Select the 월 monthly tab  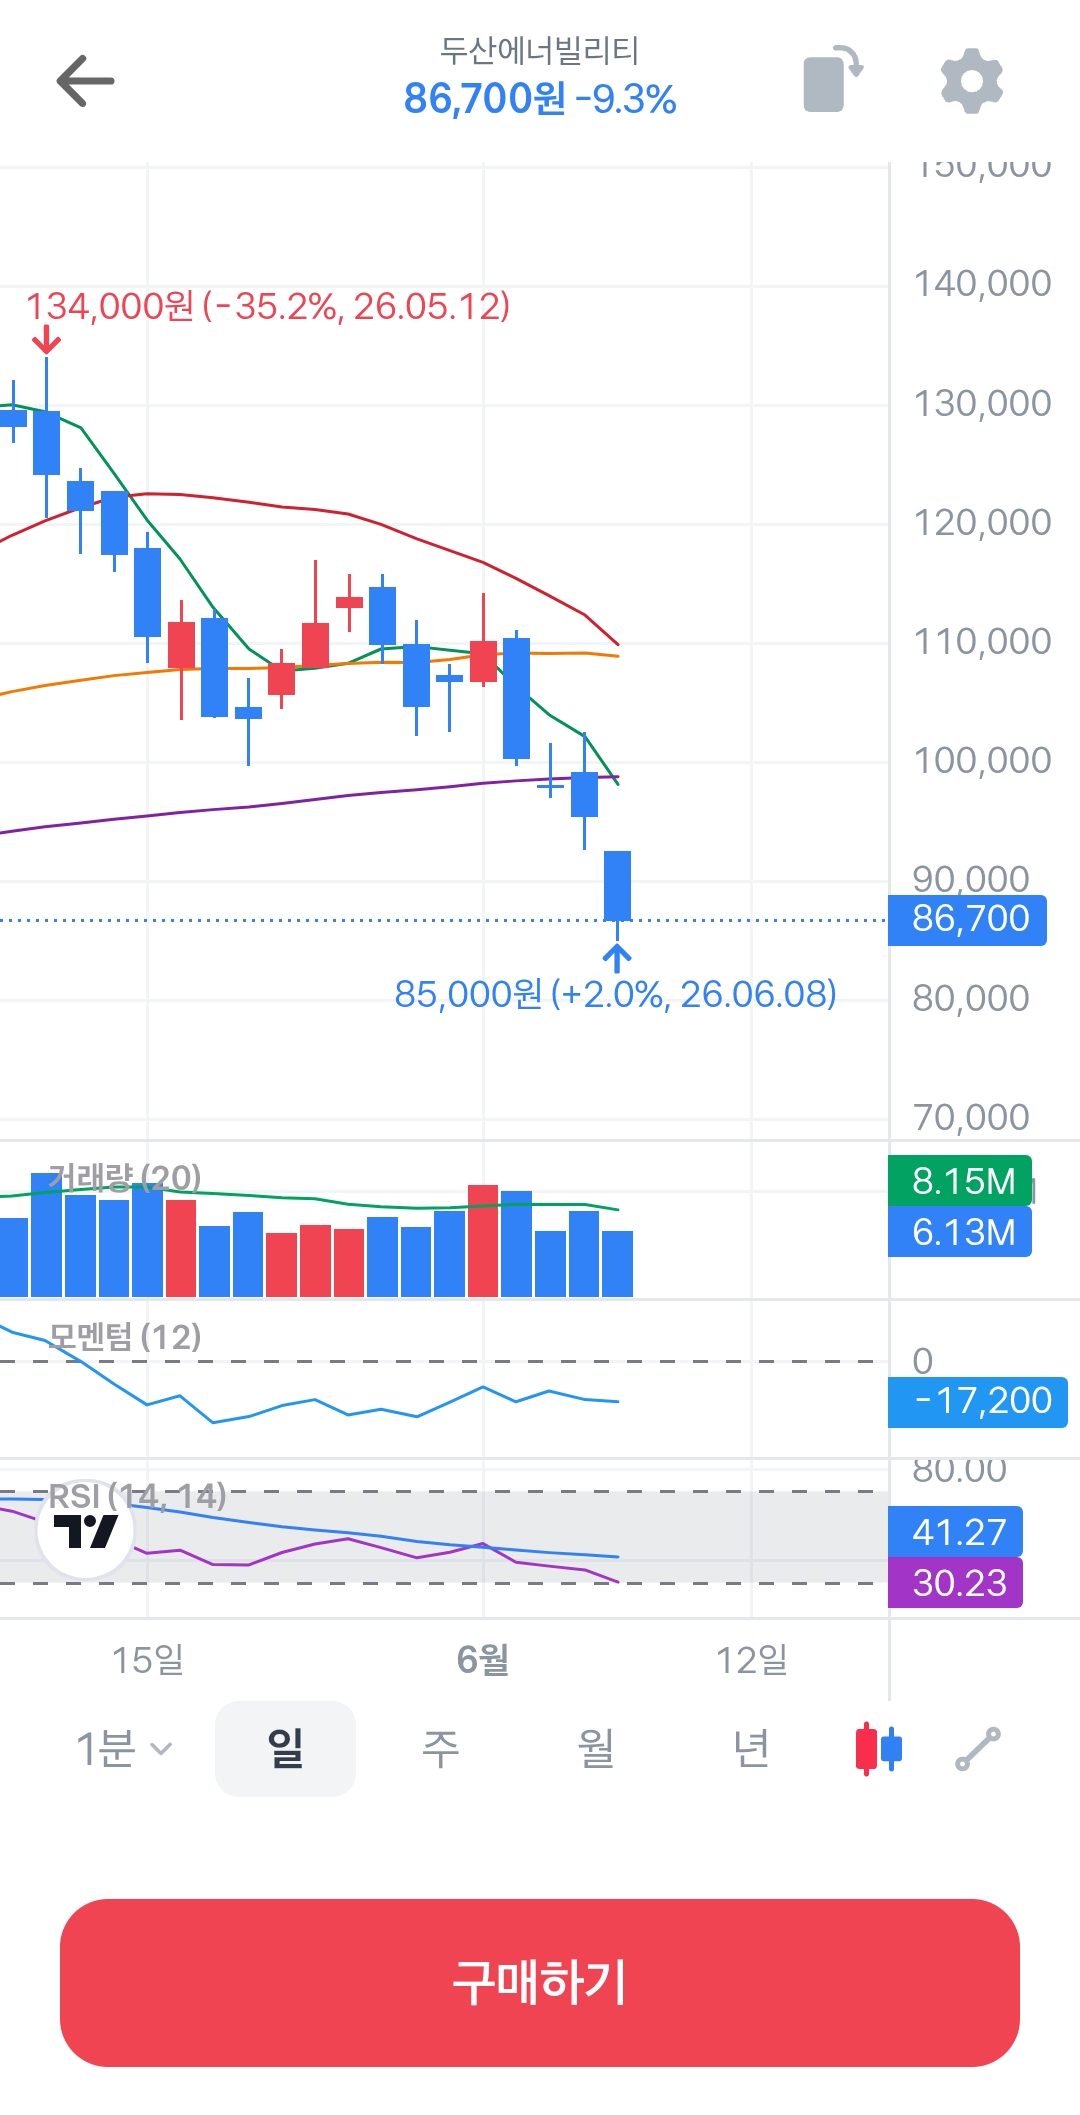pyautogui.click(x=596, y=1749)
